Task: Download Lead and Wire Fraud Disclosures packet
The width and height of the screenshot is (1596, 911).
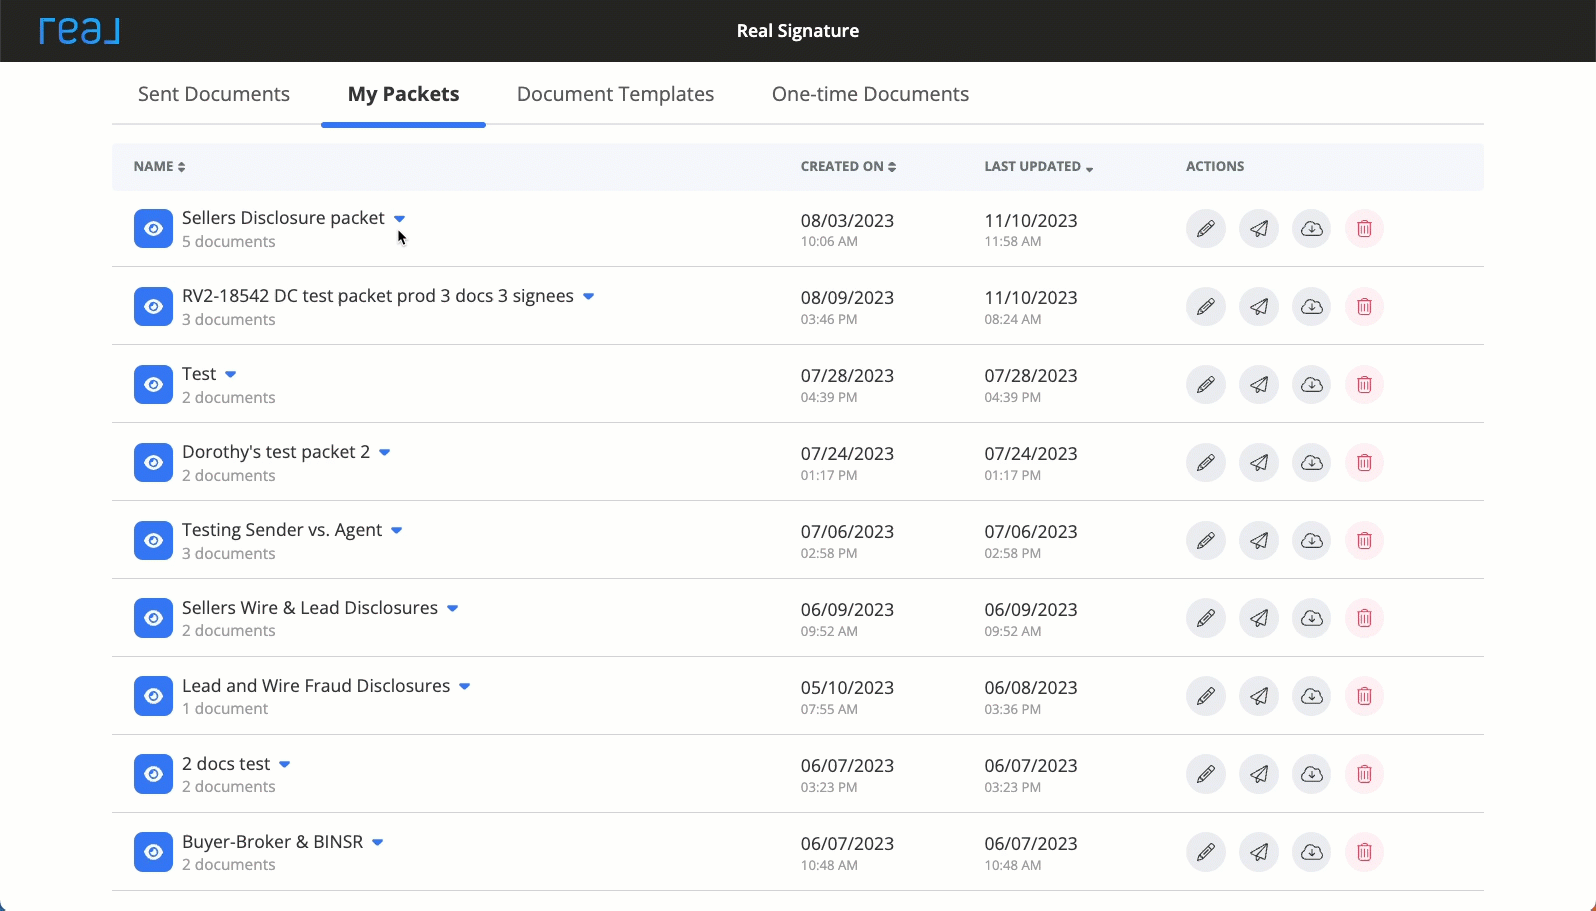Action: click(1312, 697)
